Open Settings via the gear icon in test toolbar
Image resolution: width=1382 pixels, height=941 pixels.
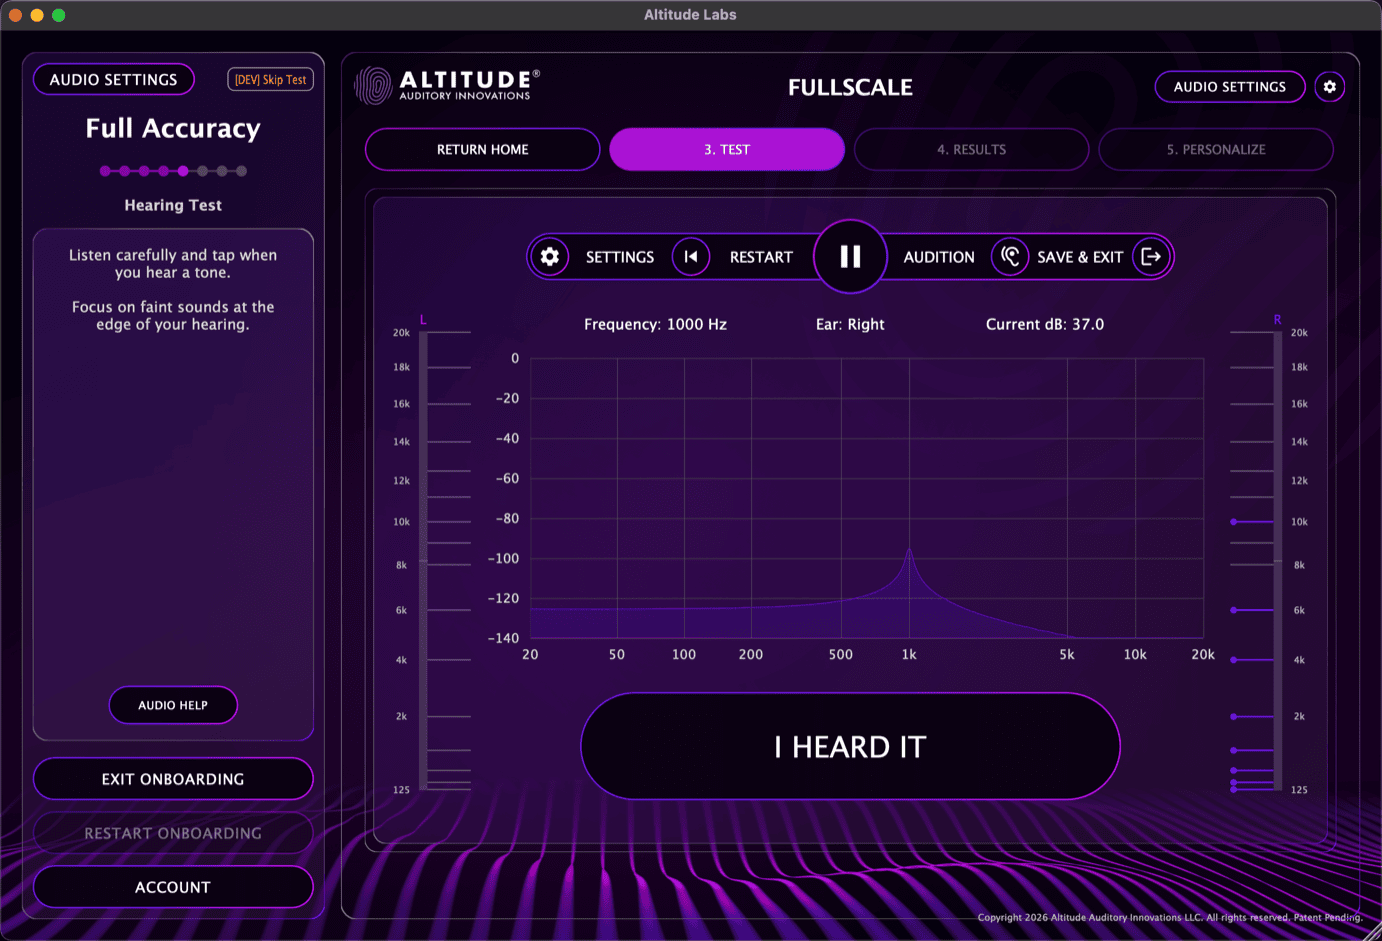(x=549, y=256)
